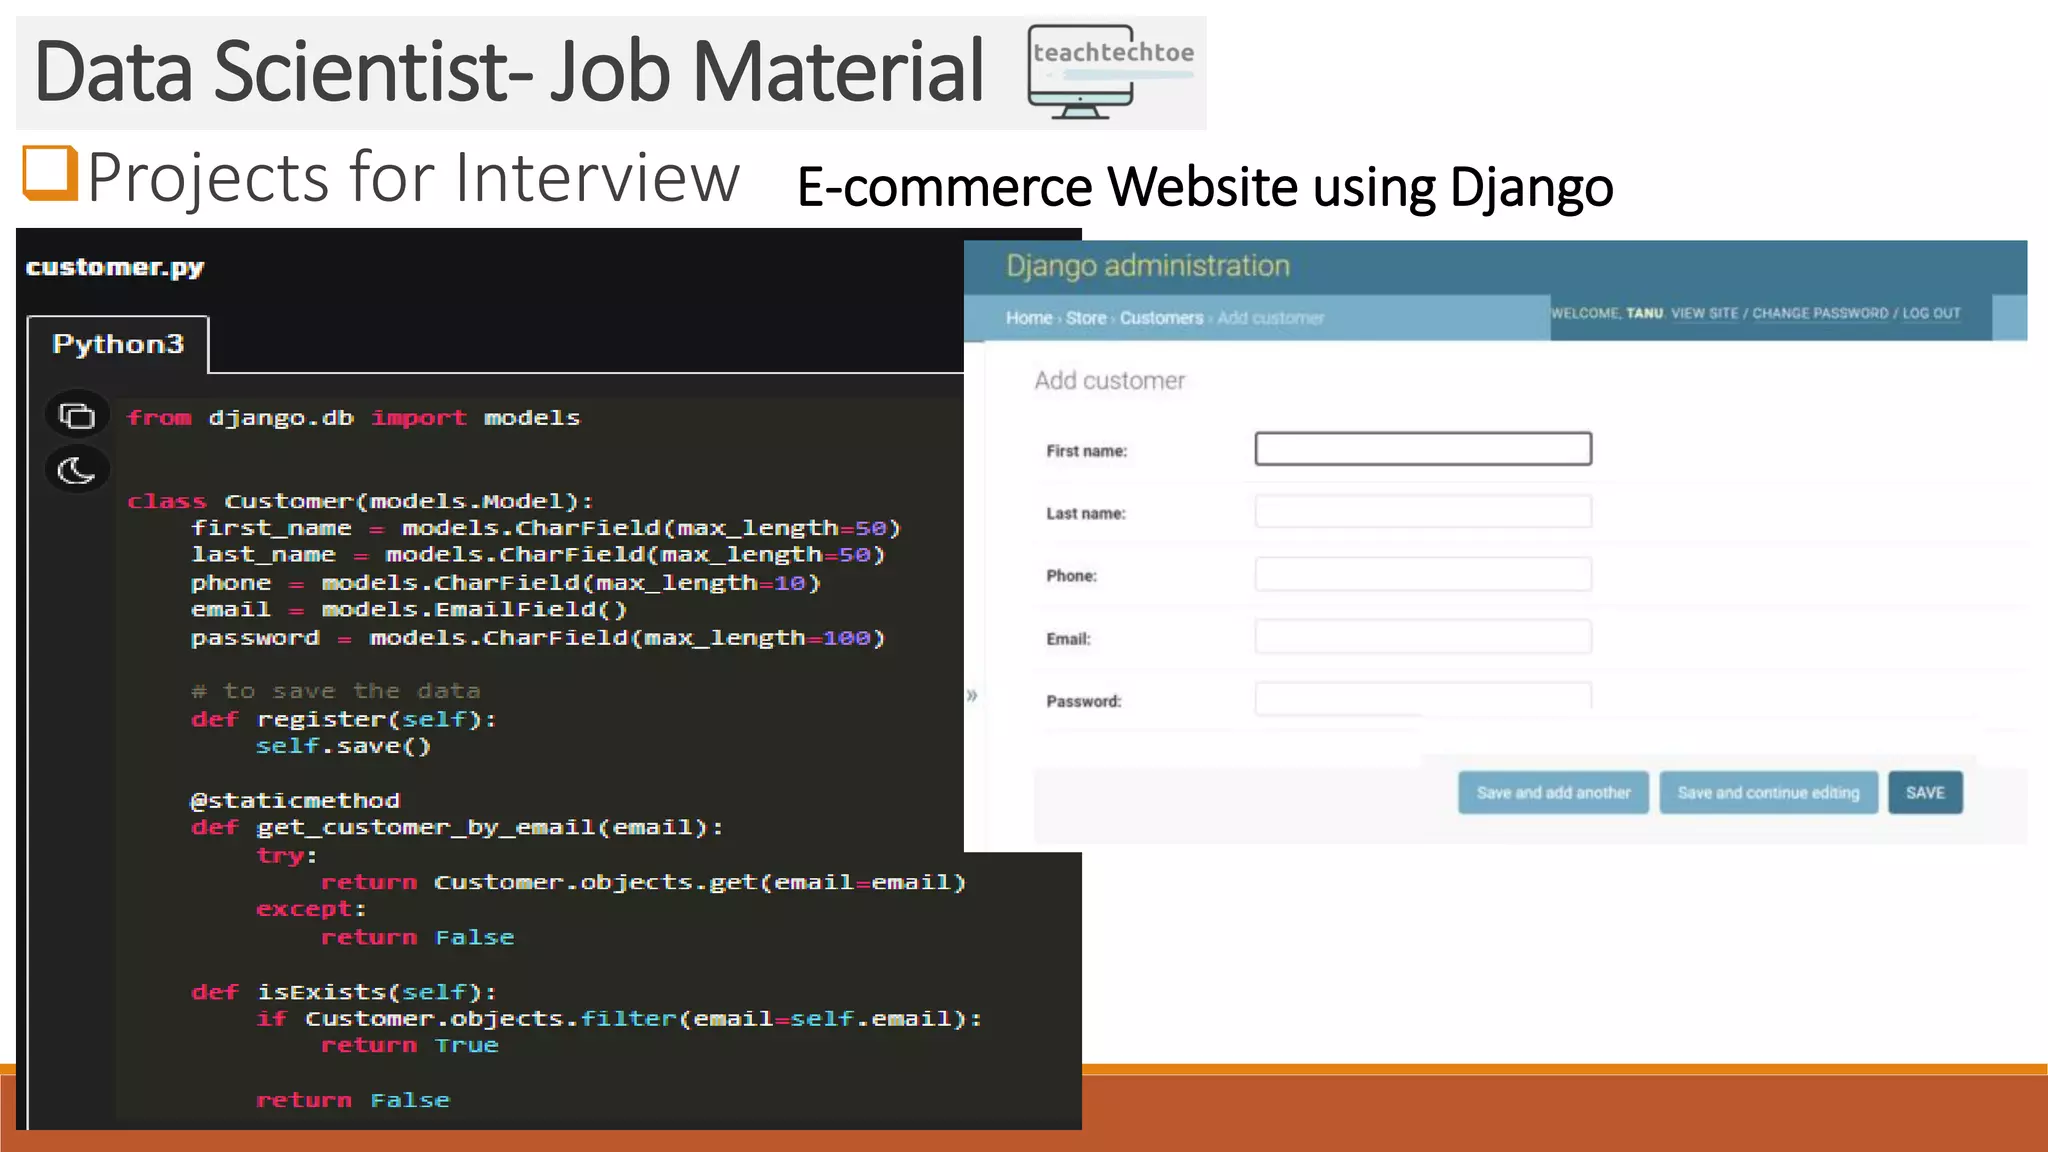Click the 'E-commerce Website using Django' title
The image size is (2048, 1152).
(1205, 187)
